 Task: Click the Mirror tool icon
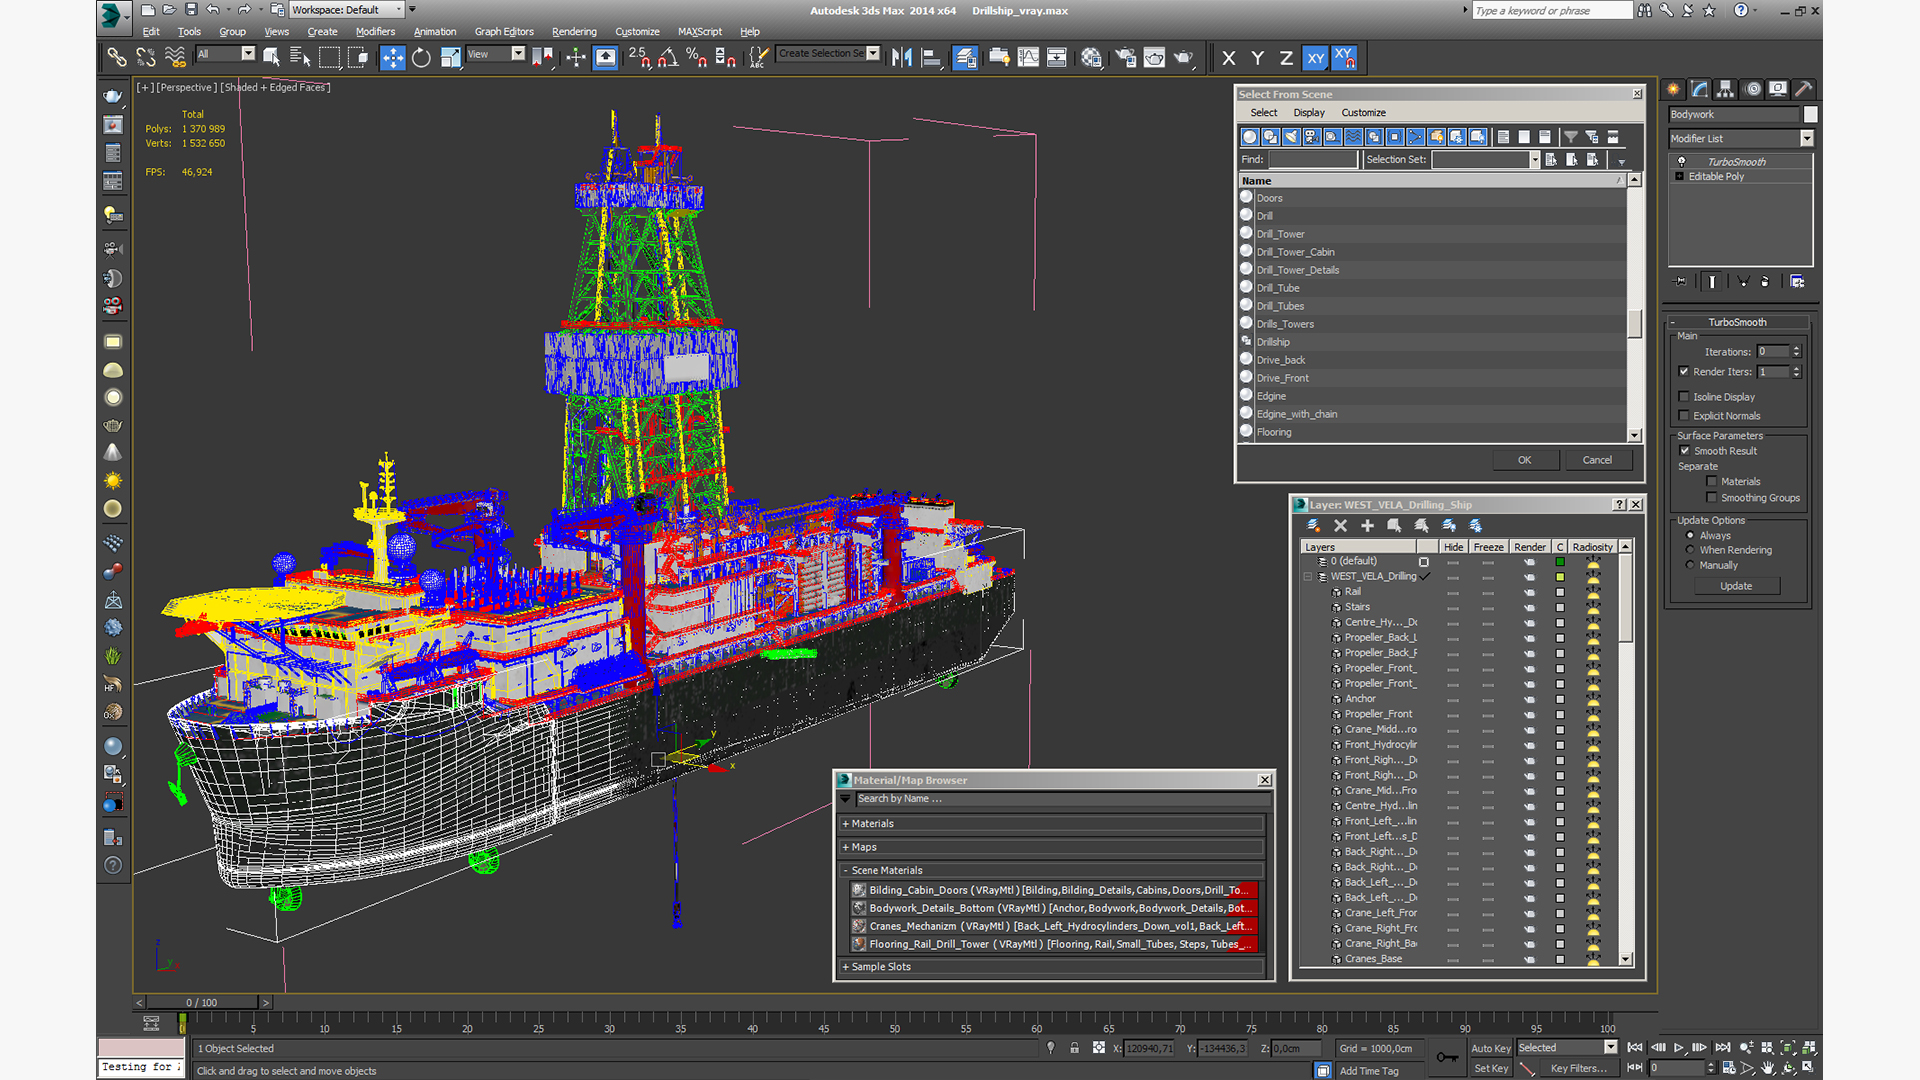point(902,58)
